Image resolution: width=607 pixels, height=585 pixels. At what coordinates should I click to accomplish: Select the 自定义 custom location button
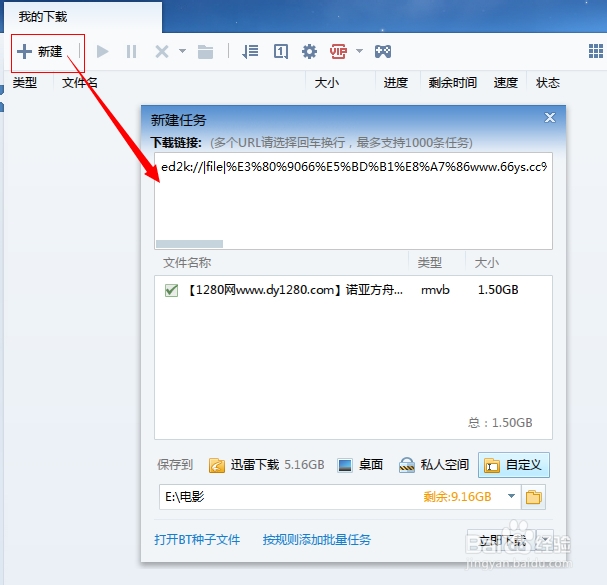[x=514, y=465]
